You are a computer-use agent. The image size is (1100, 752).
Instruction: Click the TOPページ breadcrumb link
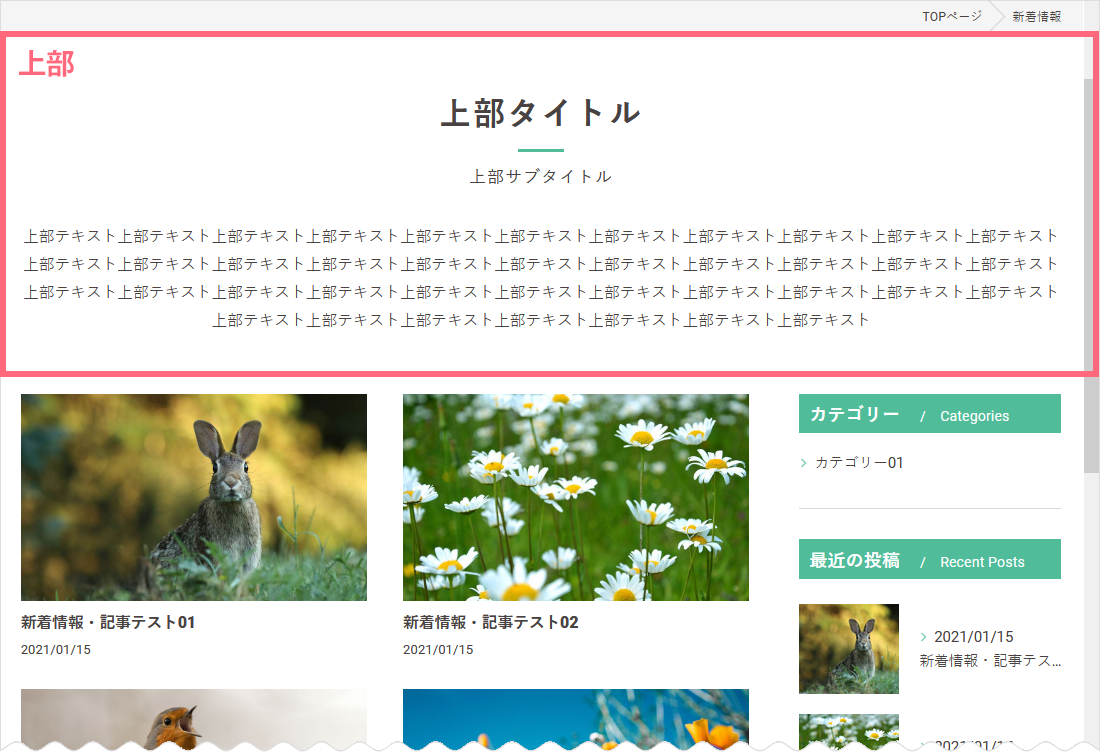951,16
